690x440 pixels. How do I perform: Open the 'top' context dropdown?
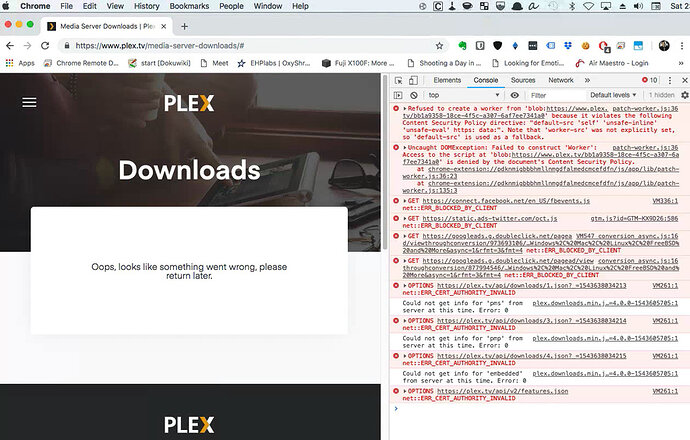[x=464, y=95]
